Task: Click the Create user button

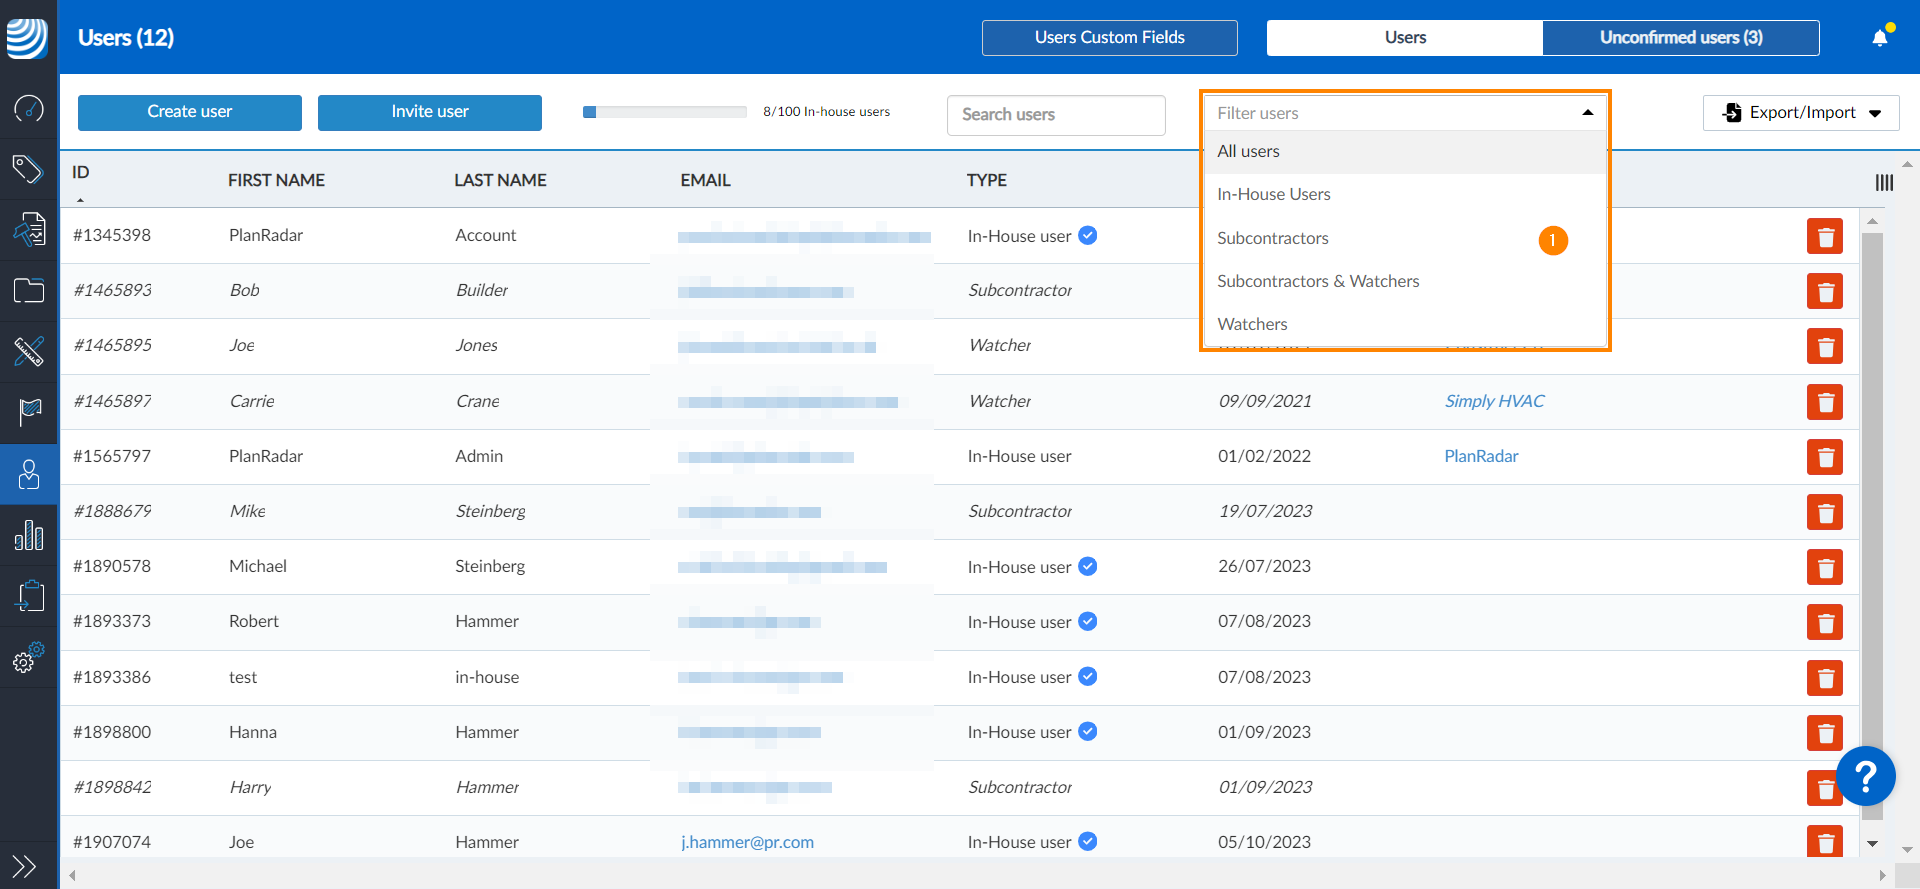Action: click(190, 112)
